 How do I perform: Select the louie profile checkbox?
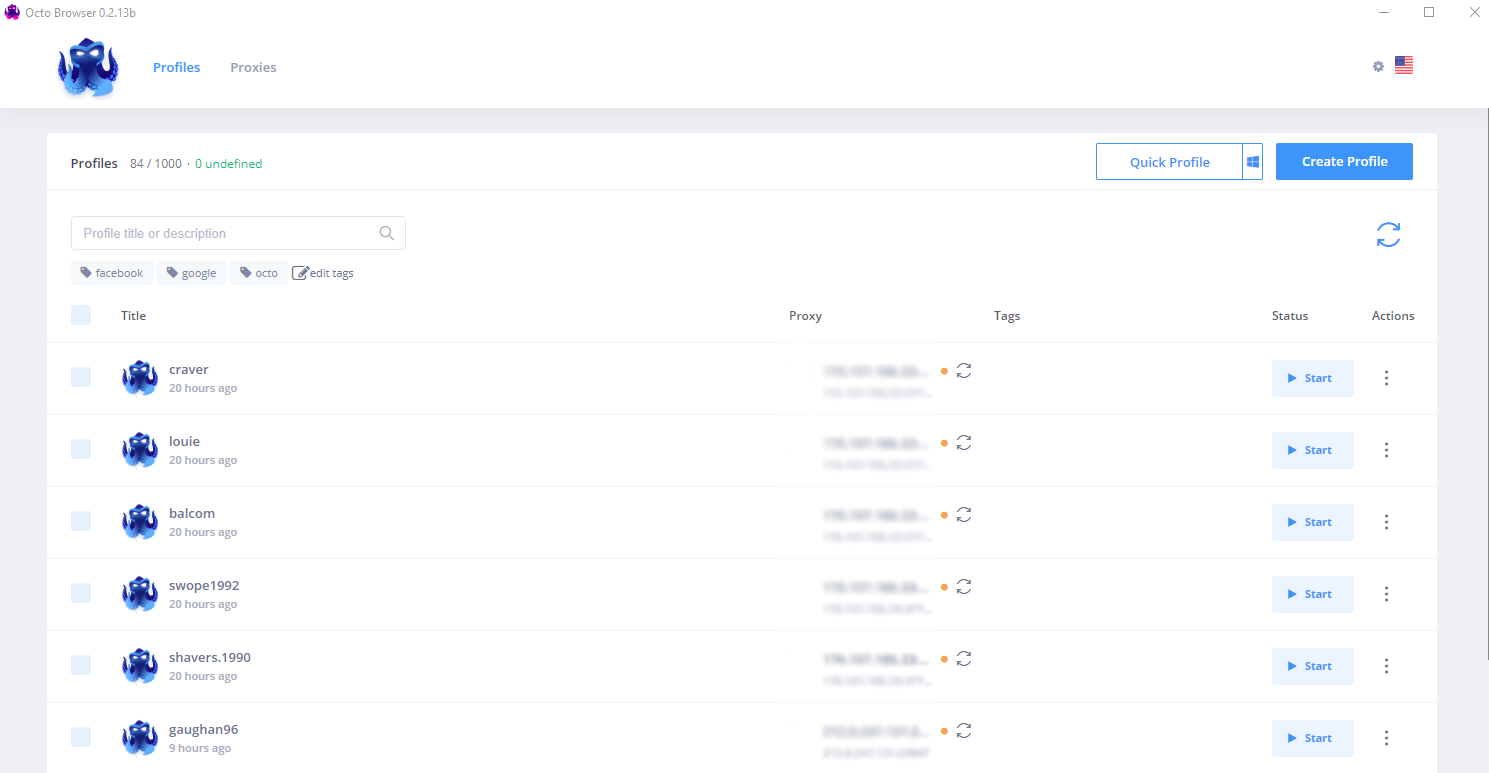coord(81,449)
